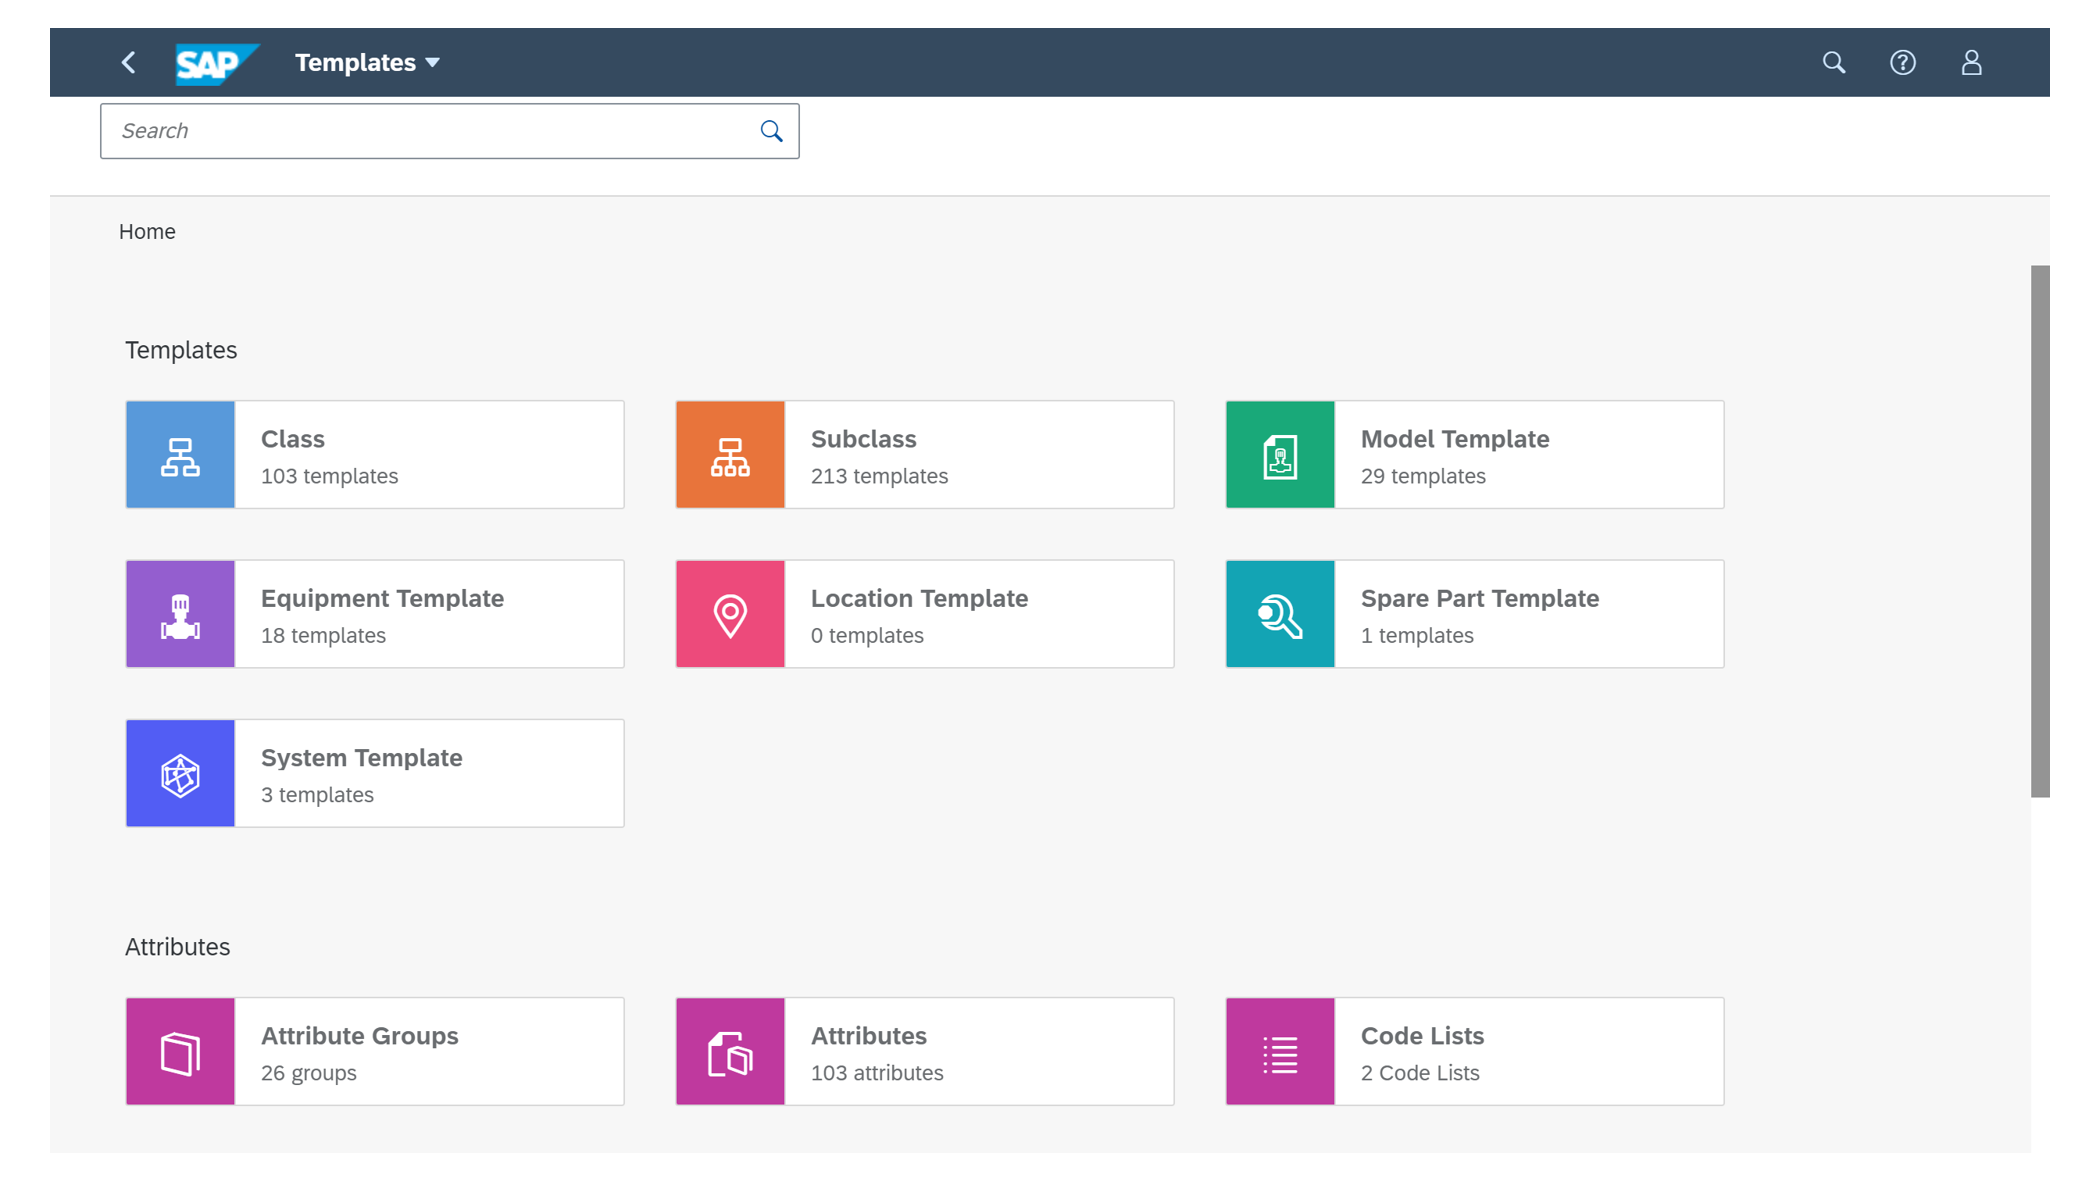The height and width of the screenshot is (1181, 2100).
Task: Click the Home breadcrumb link
Action: [x=147, y=232]
